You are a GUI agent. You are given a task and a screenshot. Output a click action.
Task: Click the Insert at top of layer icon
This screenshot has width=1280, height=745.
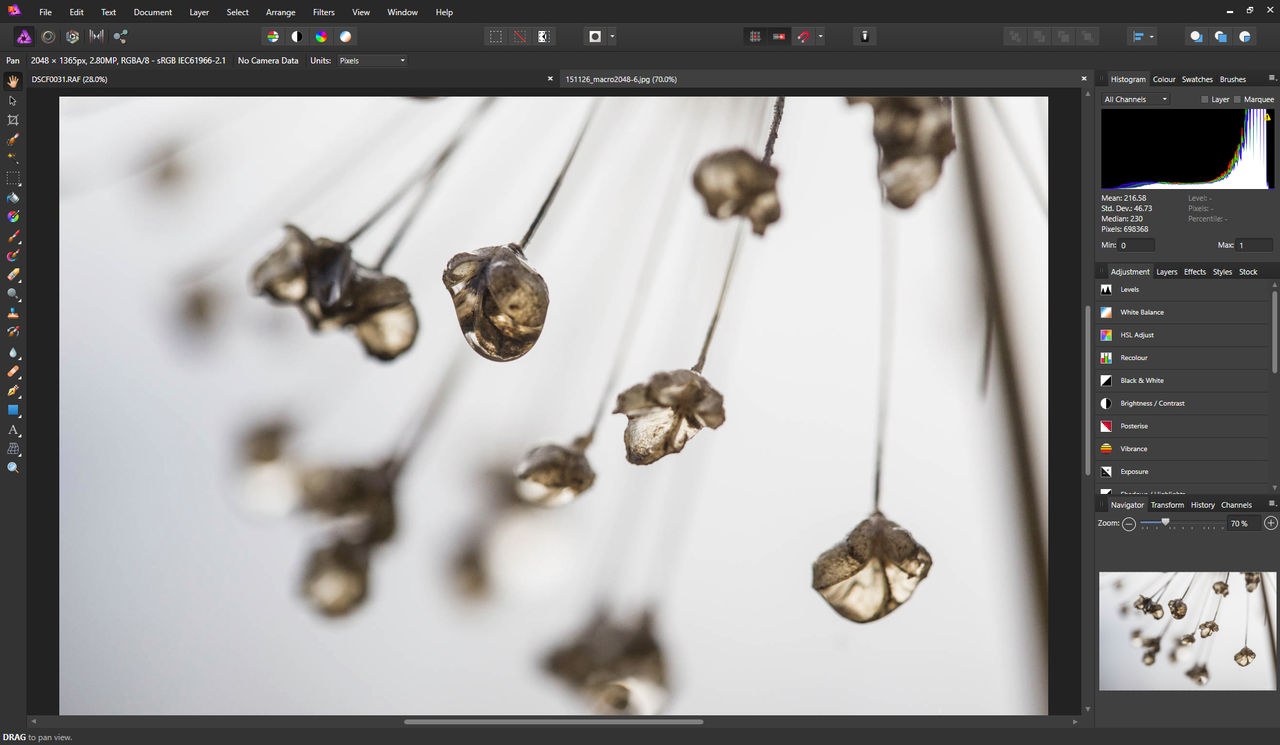pos(1220,36)
